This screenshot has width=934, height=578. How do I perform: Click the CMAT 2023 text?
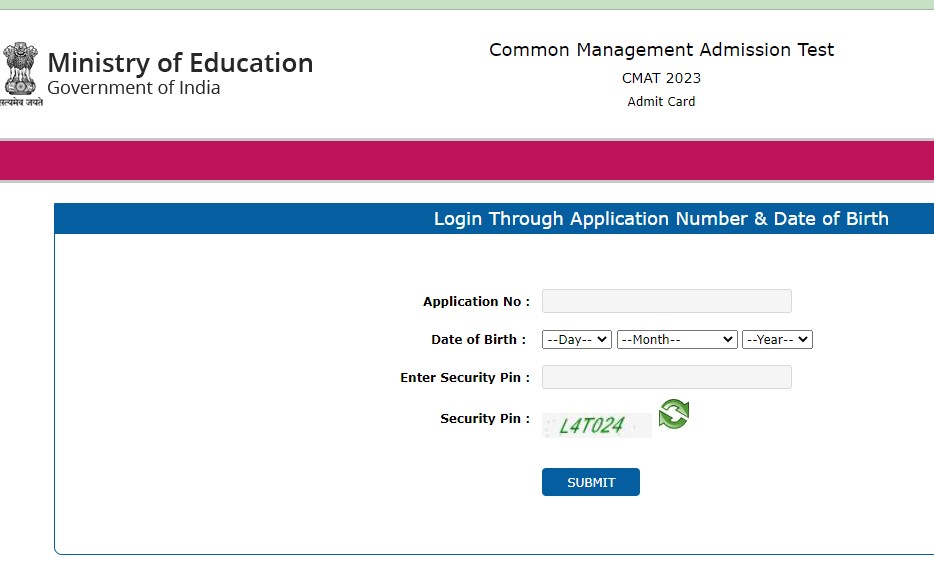coord(661,78)
